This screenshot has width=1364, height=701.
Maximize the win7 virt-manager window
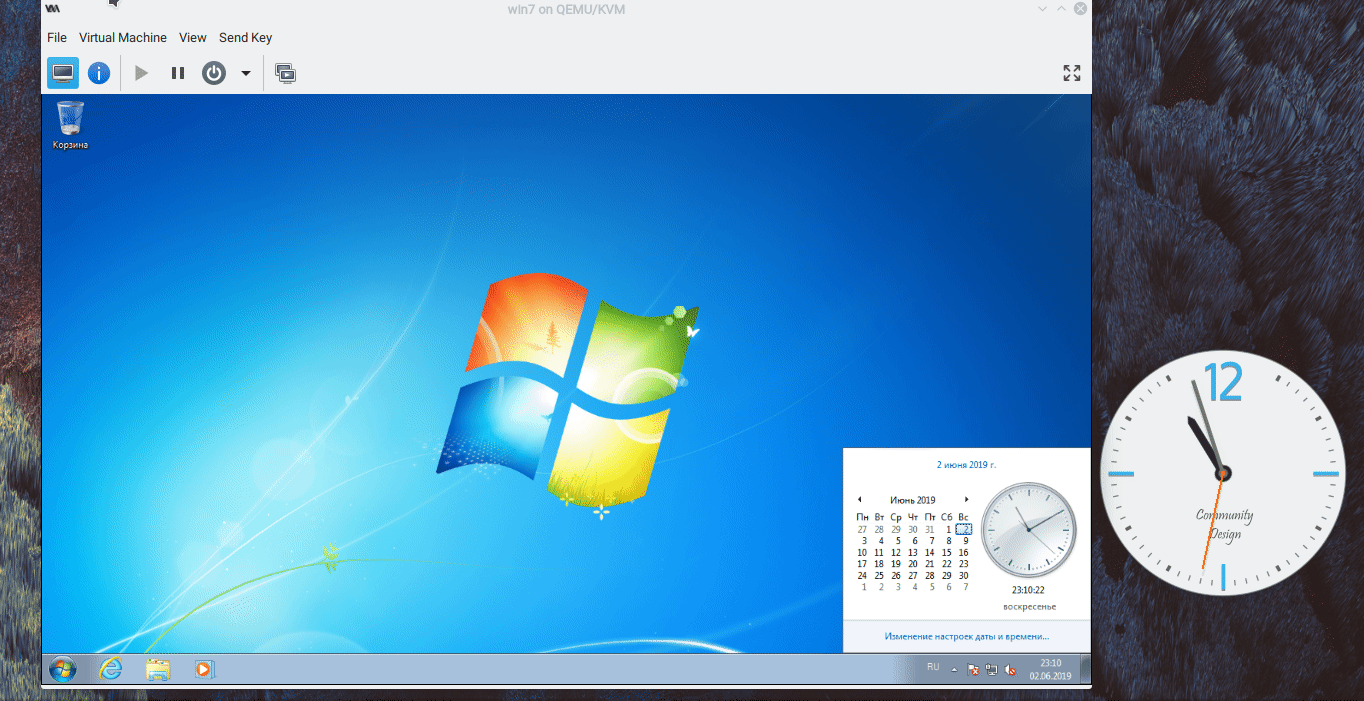(x=1062, y=8)
